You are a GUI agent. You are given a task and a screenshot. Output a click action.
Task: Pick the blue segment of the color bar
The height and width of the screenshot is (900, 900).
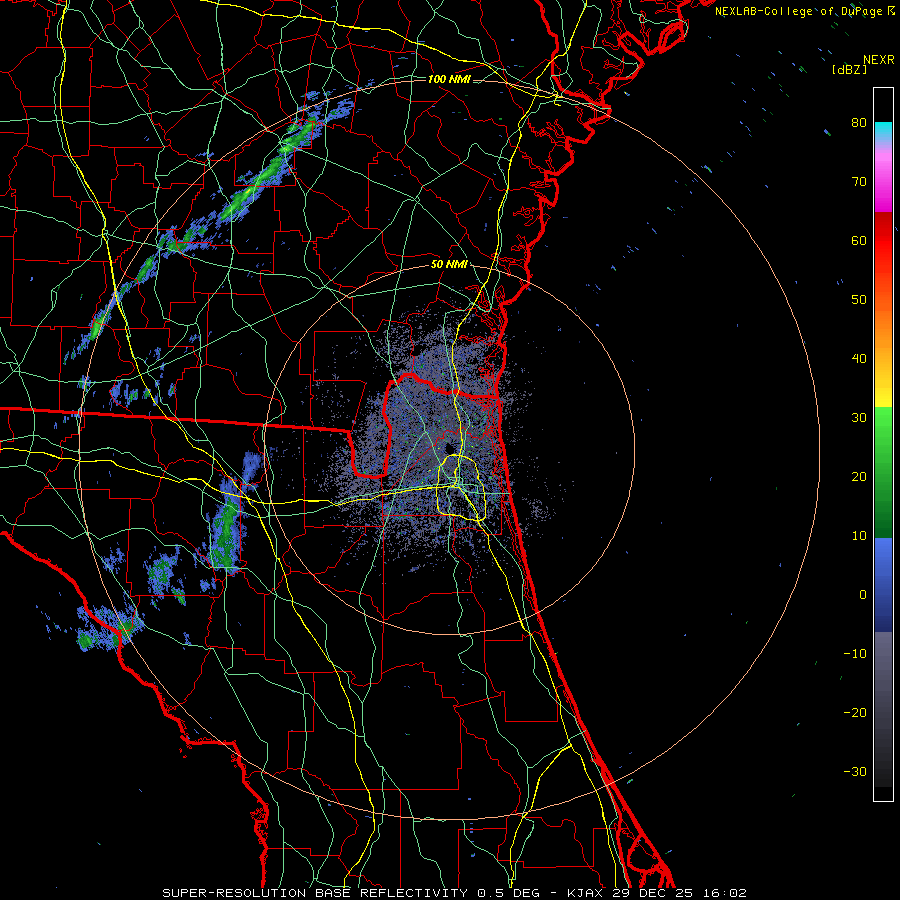pyautogui.click(x=883, y=585)
